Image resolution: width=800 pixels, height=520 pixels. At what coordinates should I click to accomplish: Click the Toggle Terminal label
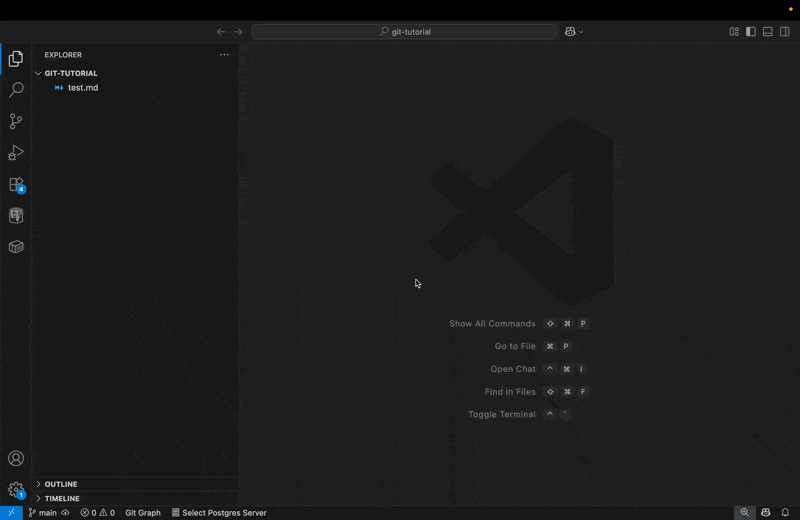[x=502, y=414]
